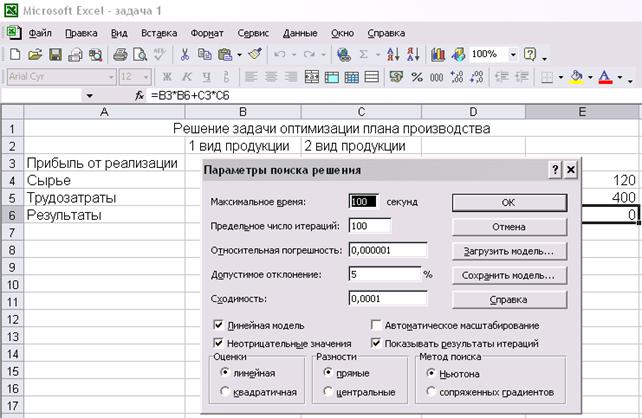Click the Сходимость input field
Image resolution: width=642 pixels, height=418 pixels.
388,298
